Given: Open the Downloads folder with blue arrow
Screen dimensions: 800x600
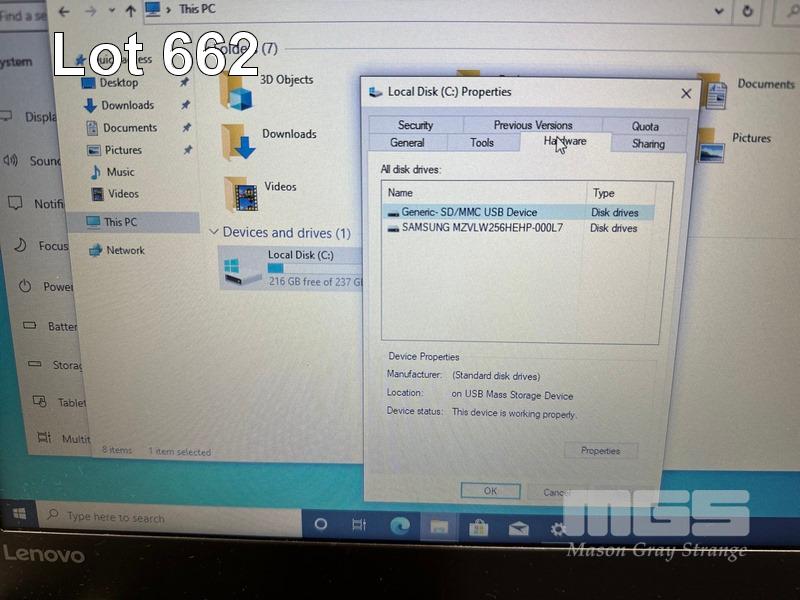Looking at the screenshot, I should click(x=238, y=143).
